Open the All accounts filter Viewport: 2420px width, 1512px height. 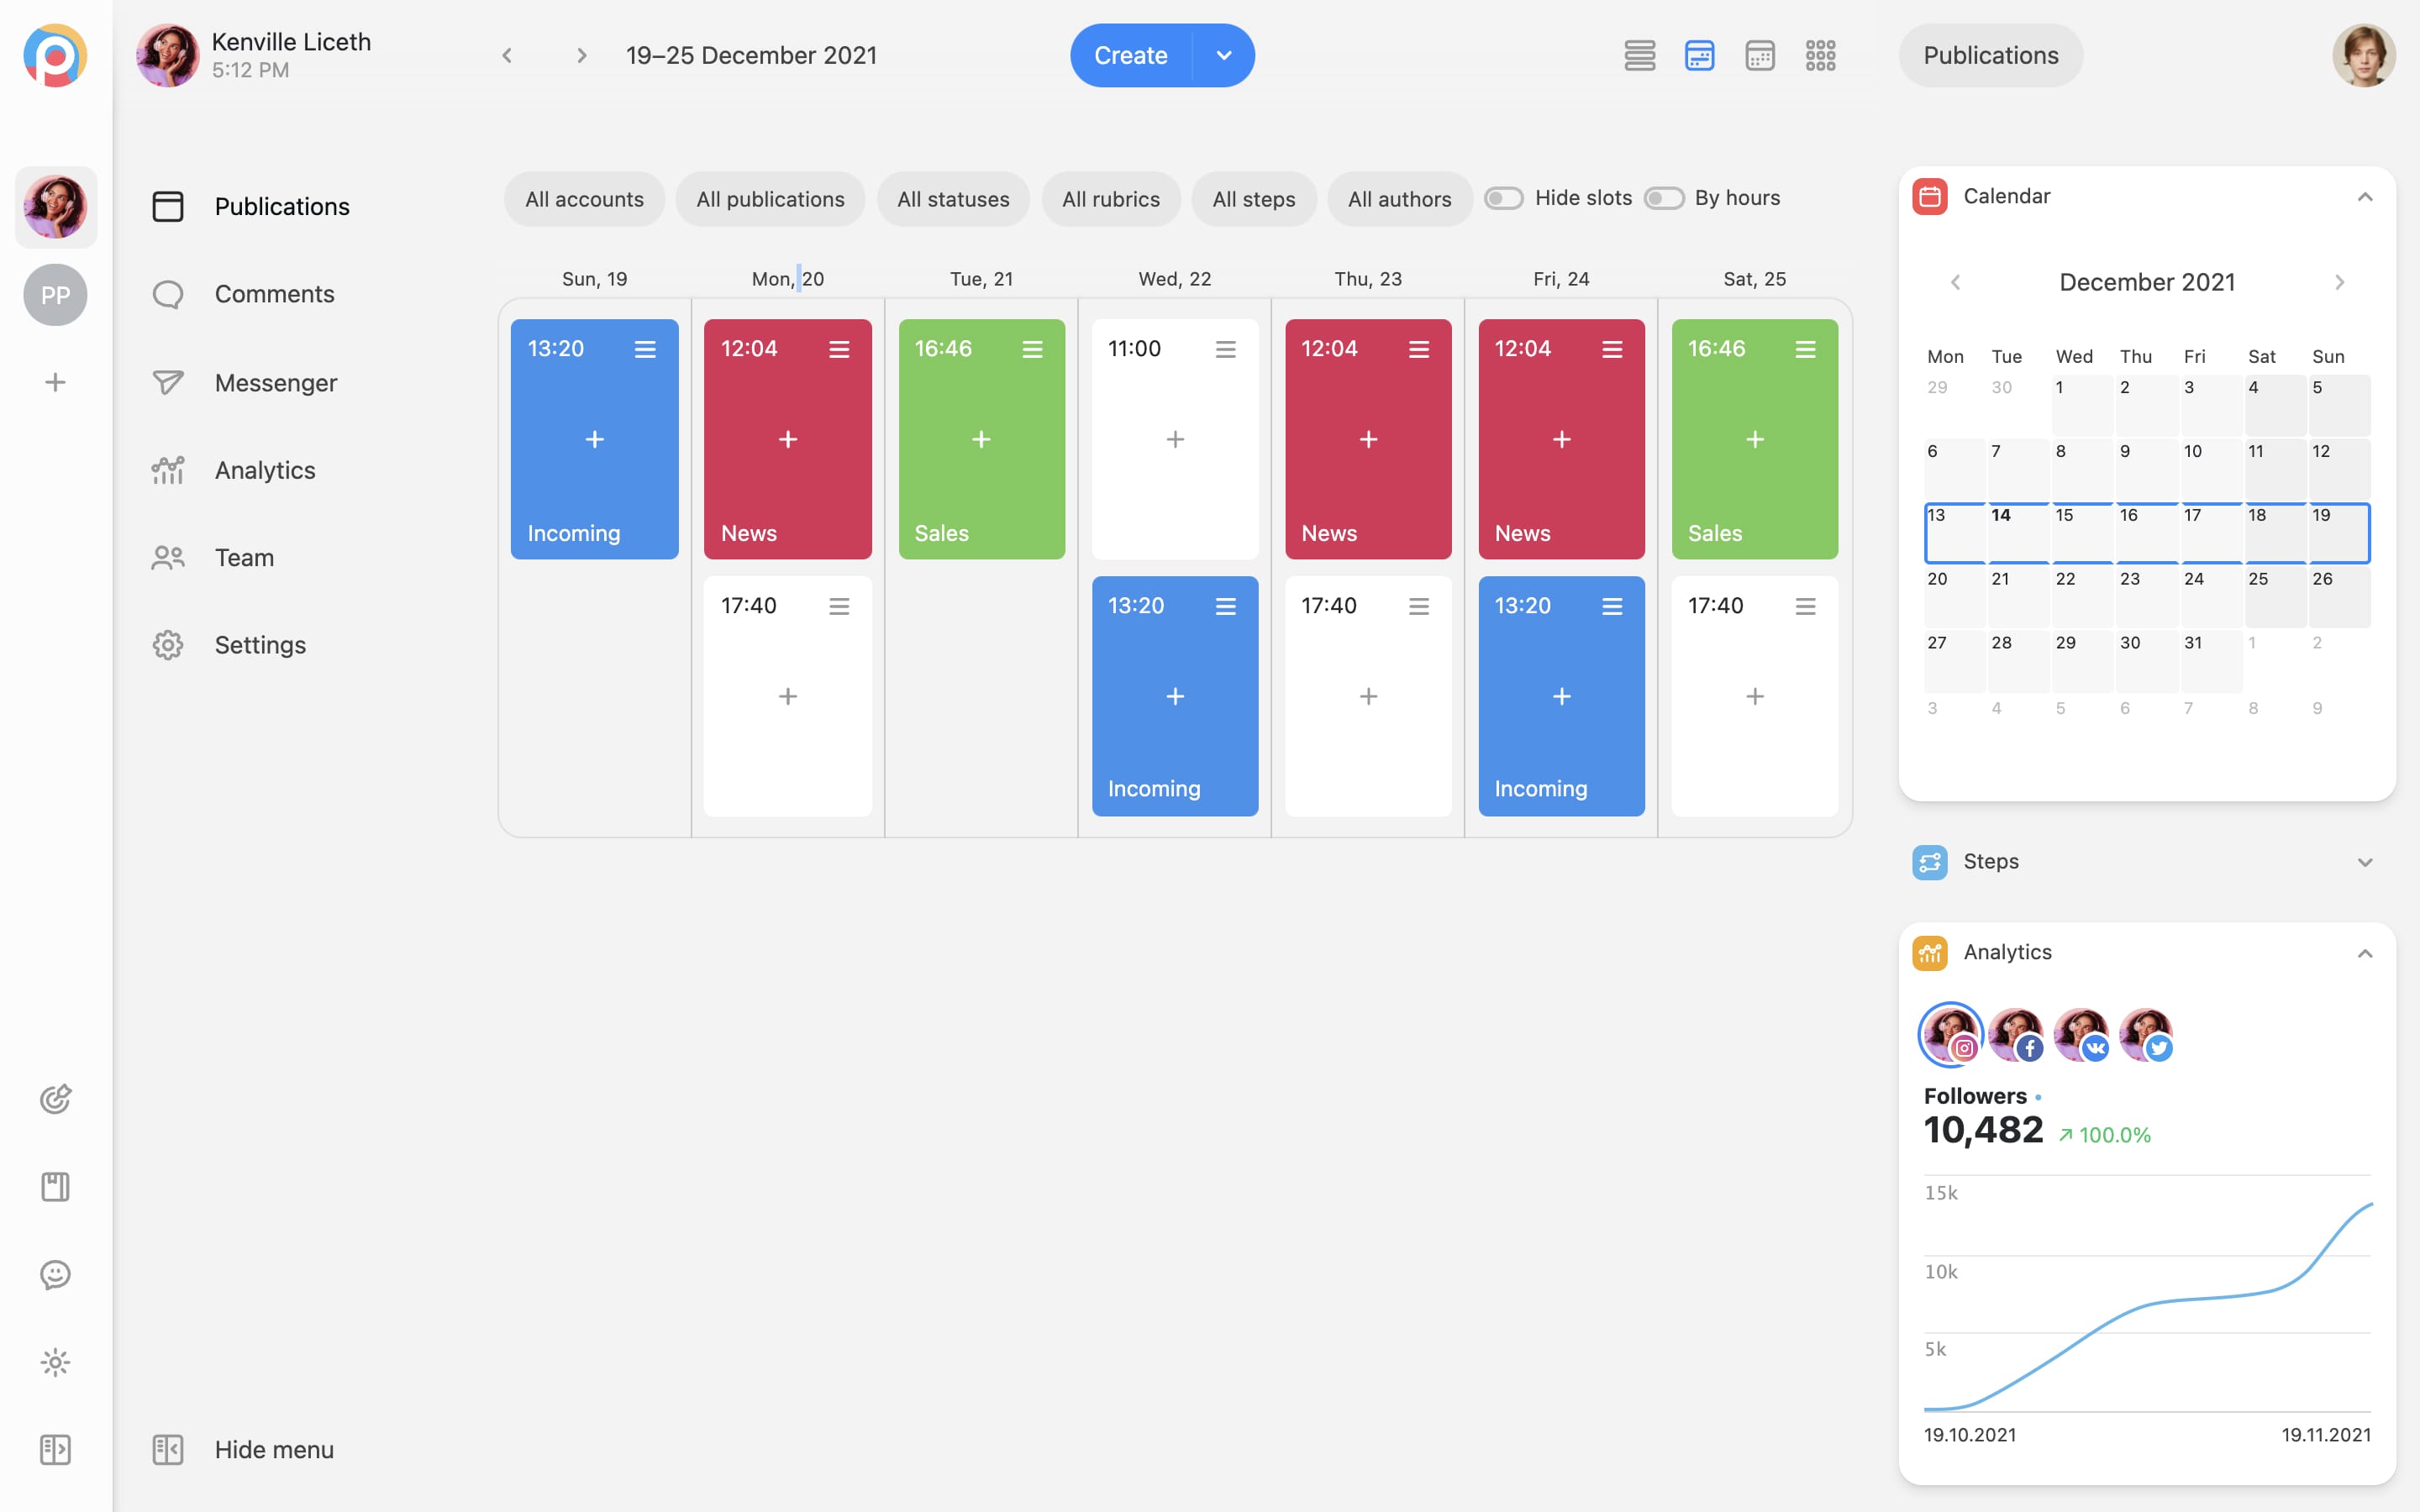pos(584,199)
